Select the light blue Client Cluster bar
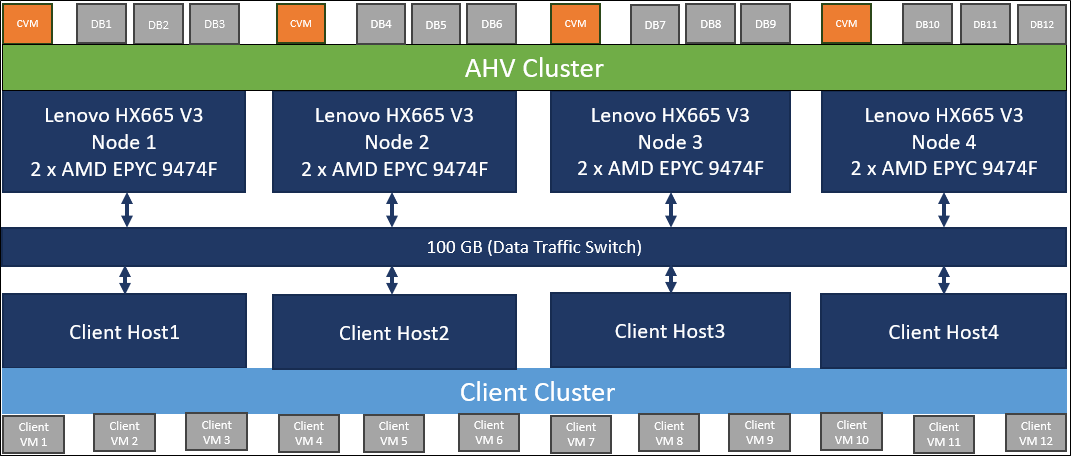 pyautogui.click(x=535, y=391)
